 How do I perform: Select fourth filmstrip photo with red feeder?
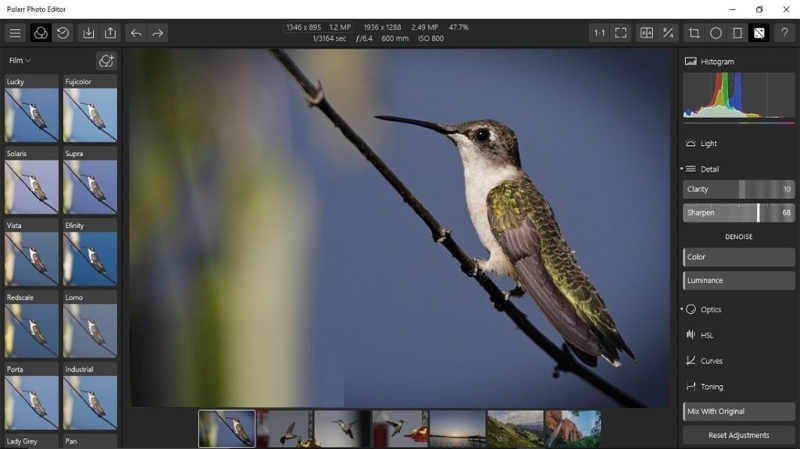click(x=400, y=429)
